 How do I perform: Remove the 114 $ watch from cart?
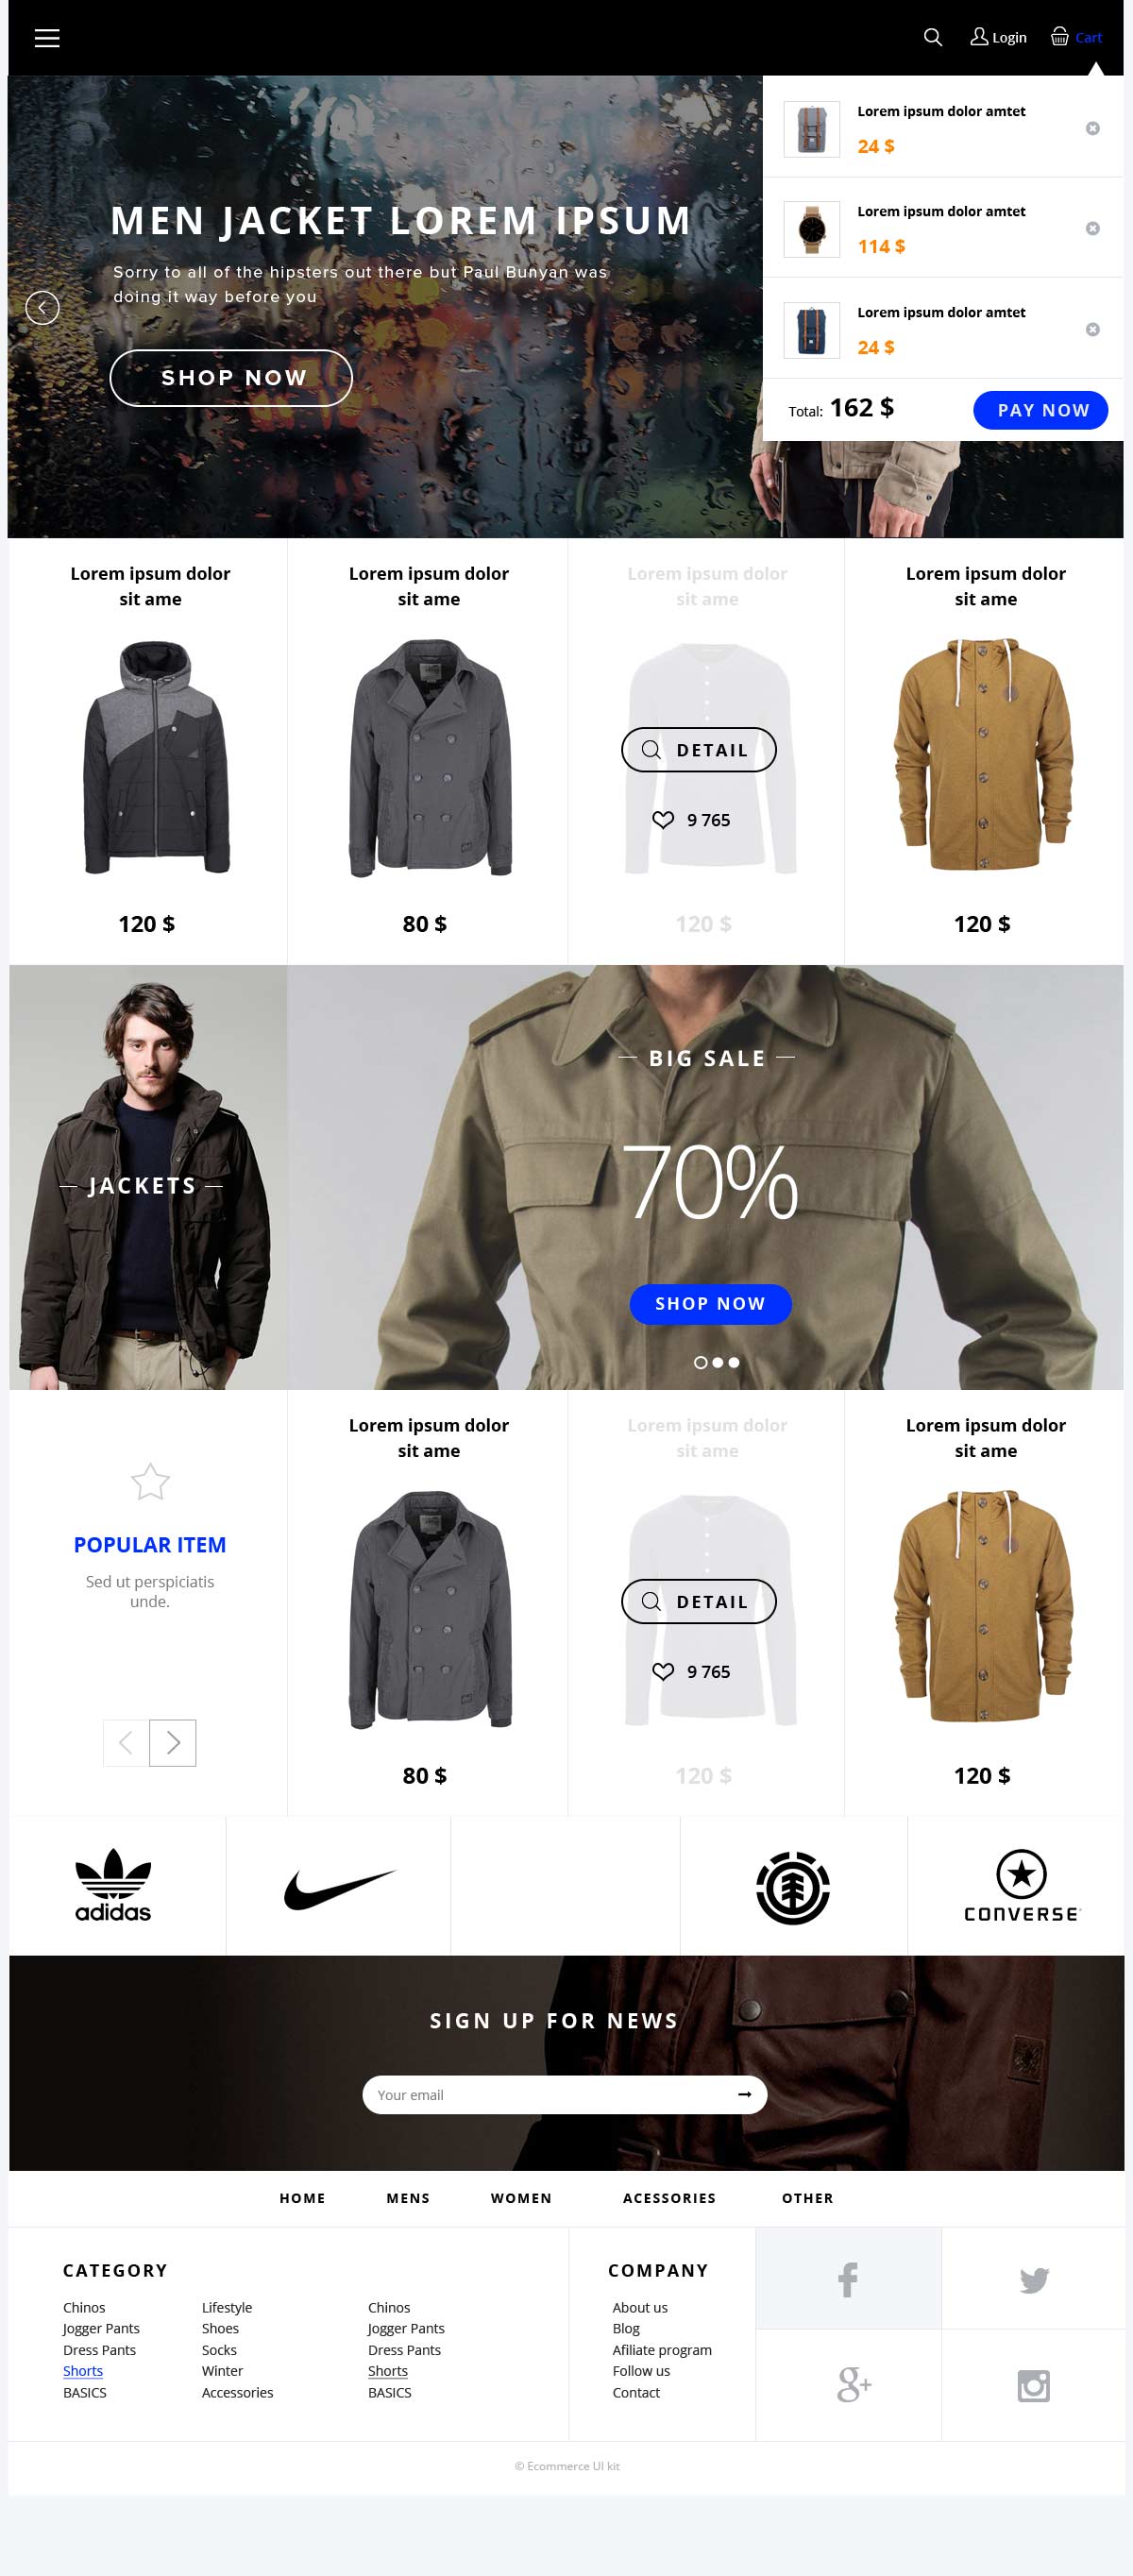click(x=1092, y=228)
